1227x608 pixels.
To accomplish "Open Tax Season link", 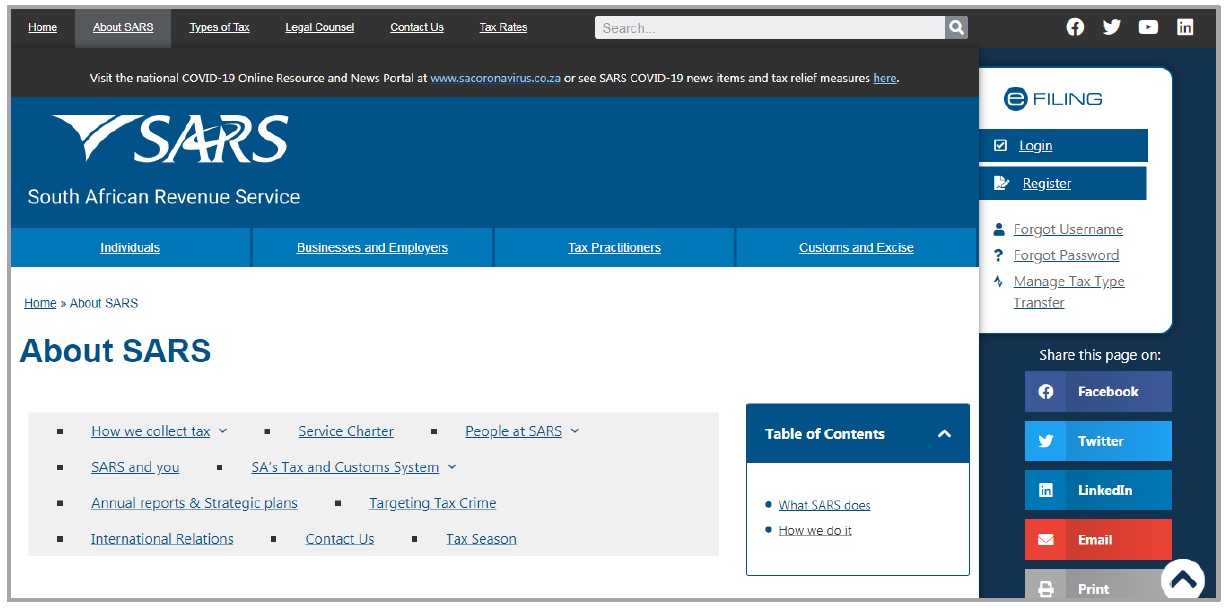I will coord(481,539).
